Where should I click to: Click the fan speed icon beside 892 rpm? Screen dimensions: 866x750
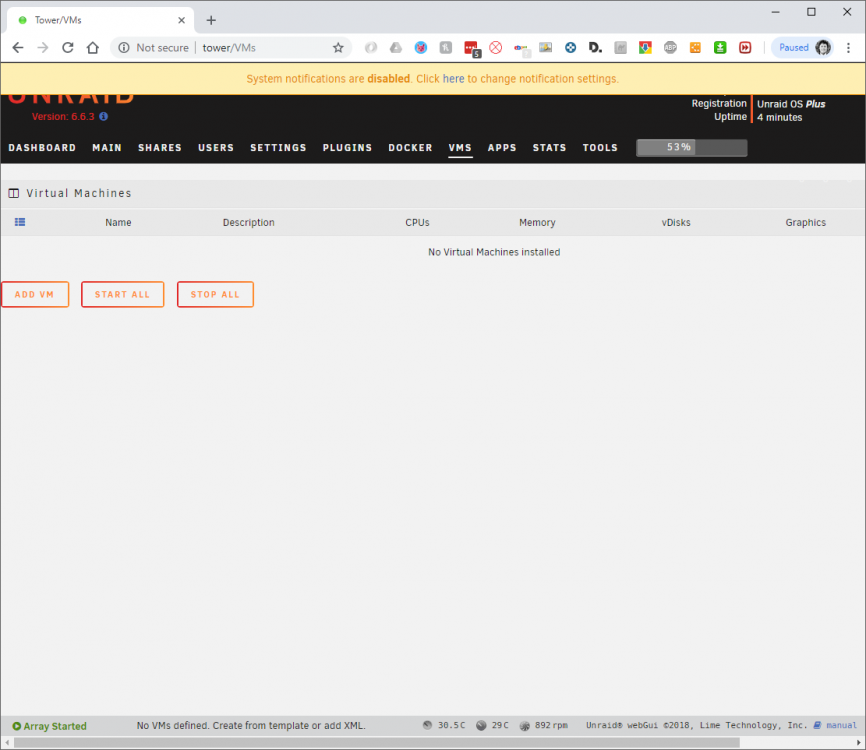(x=525, y=726)
